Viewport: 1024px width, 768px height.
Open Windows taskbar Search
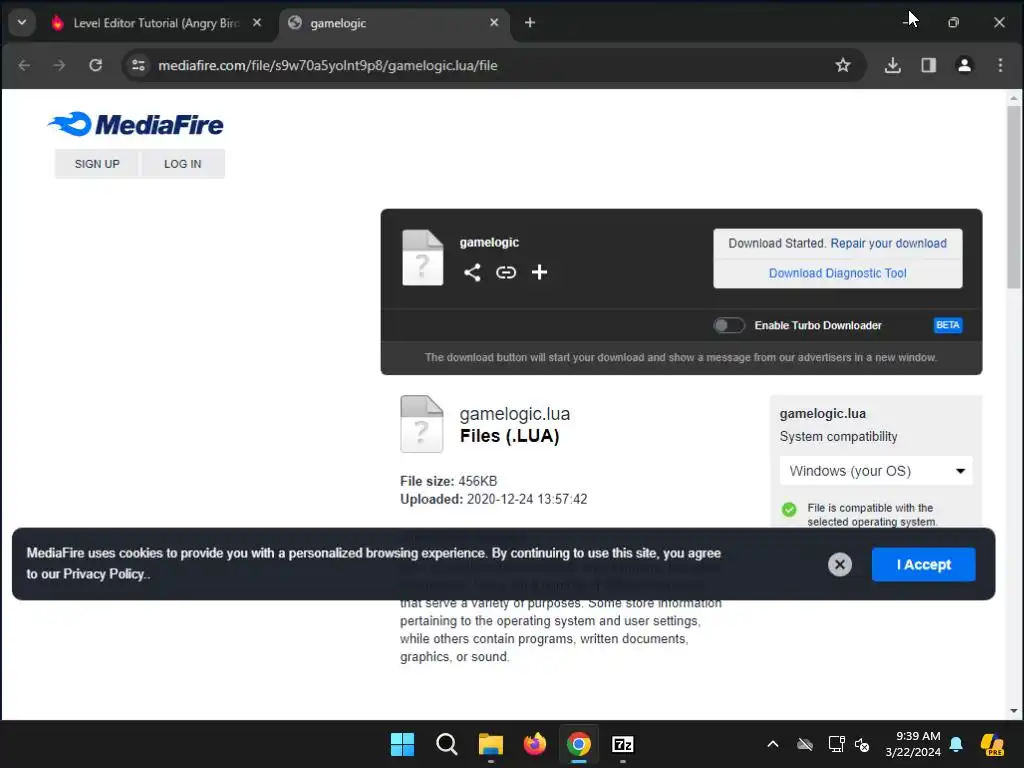point(447,744)
